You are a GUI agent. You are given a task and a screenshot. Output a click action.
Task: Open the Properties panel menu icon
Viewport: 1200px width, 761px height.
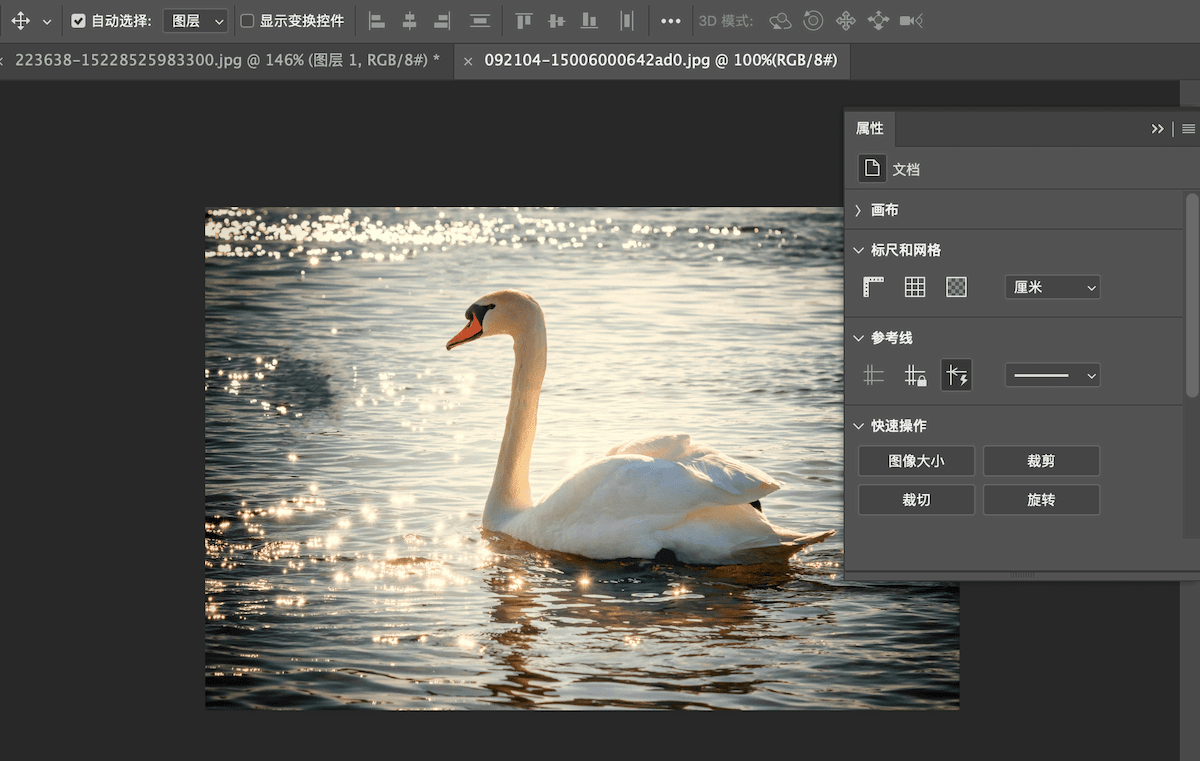[1188, 129]
